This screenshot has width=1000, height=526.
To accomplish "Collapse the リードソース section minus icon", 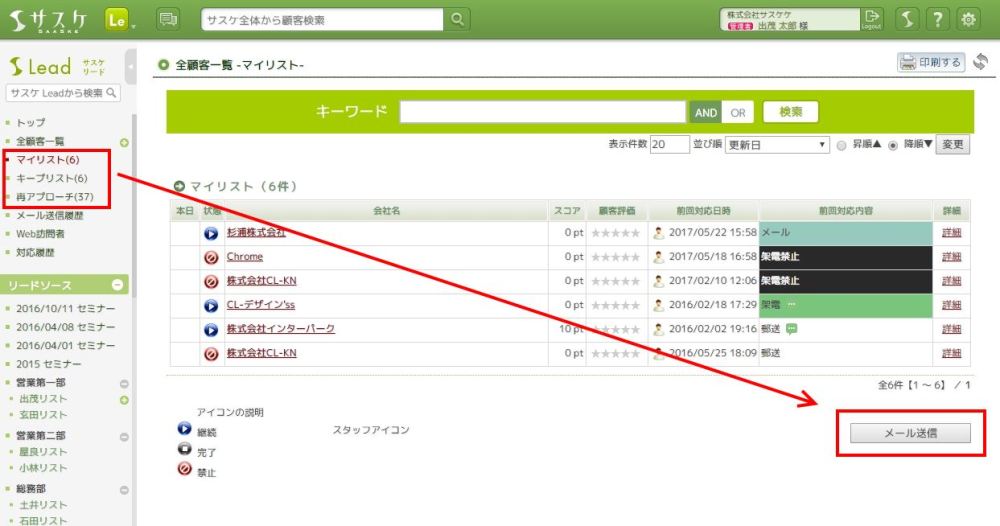I will 117,284.
